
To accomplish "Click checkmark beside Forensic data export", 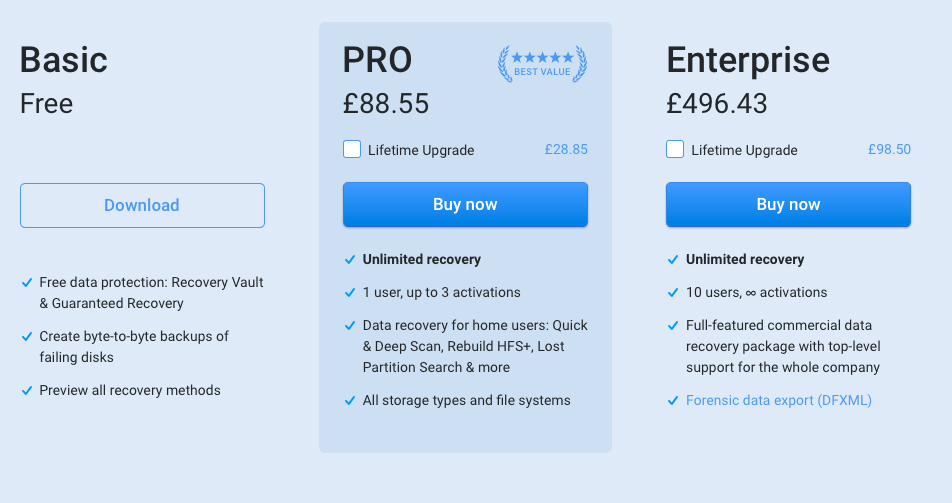I will pos(673,401).
